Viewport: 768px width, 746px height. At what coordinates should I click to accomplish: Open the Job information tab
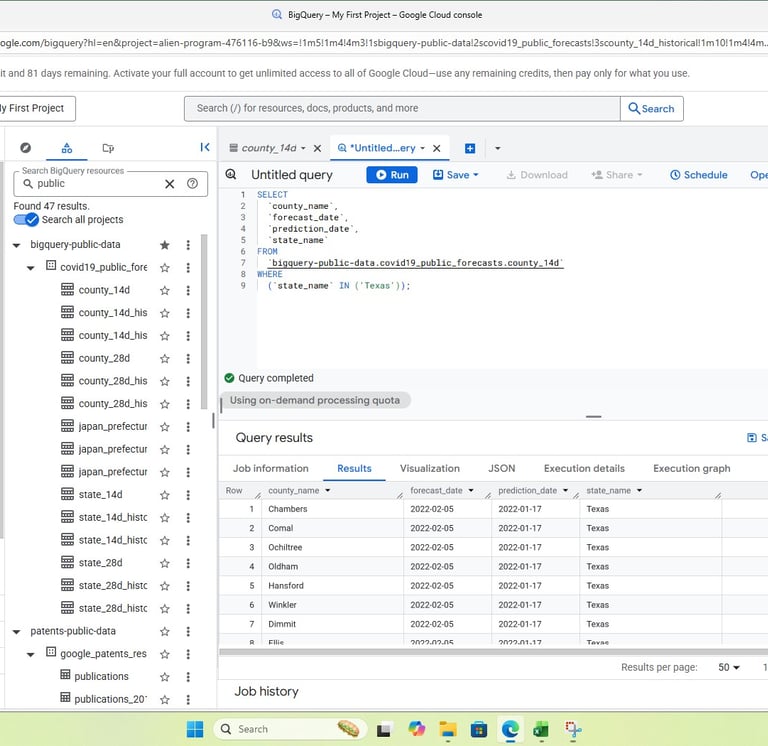click(x=270, y=468)
